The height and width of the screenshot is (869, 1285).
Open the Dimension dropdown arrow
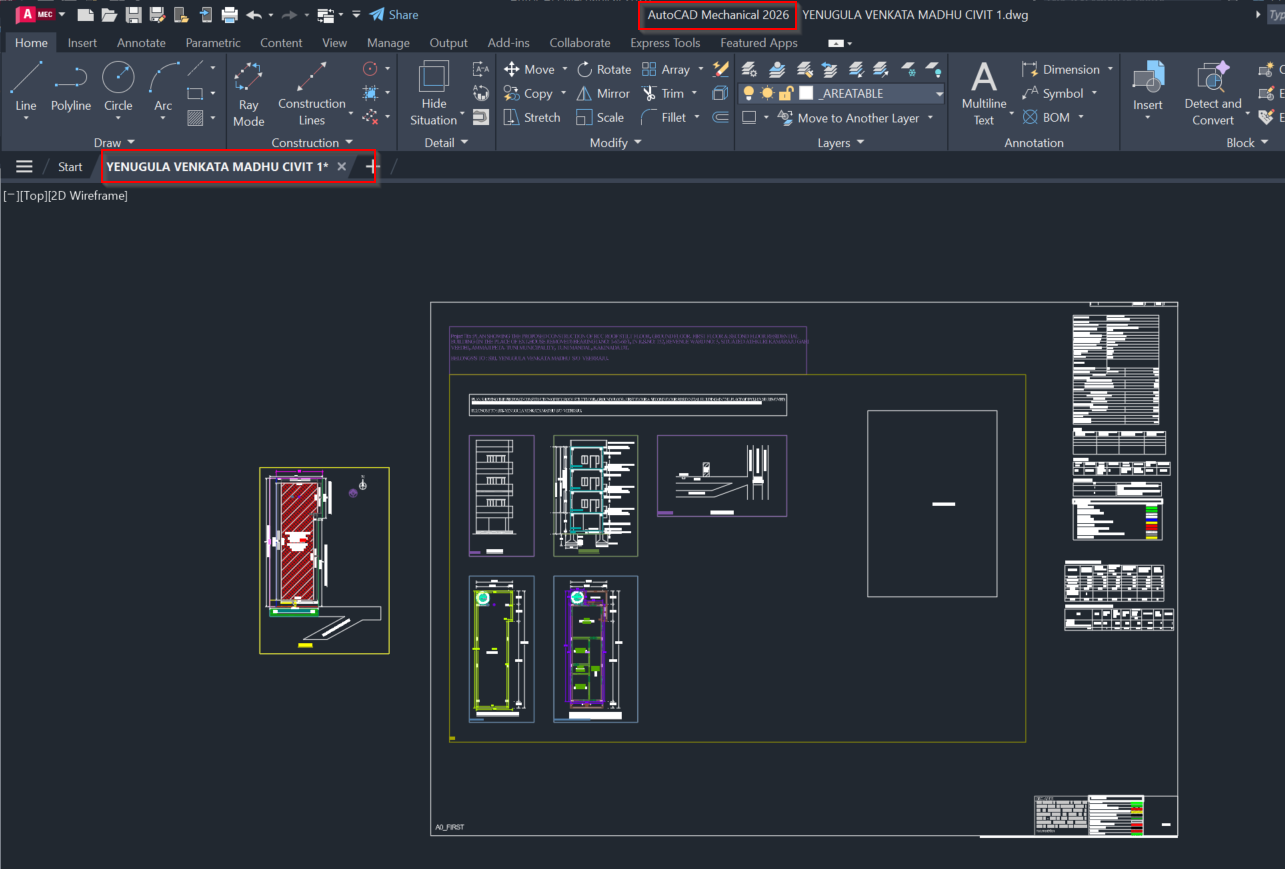pyautogui.click(x=1109, y=69)
